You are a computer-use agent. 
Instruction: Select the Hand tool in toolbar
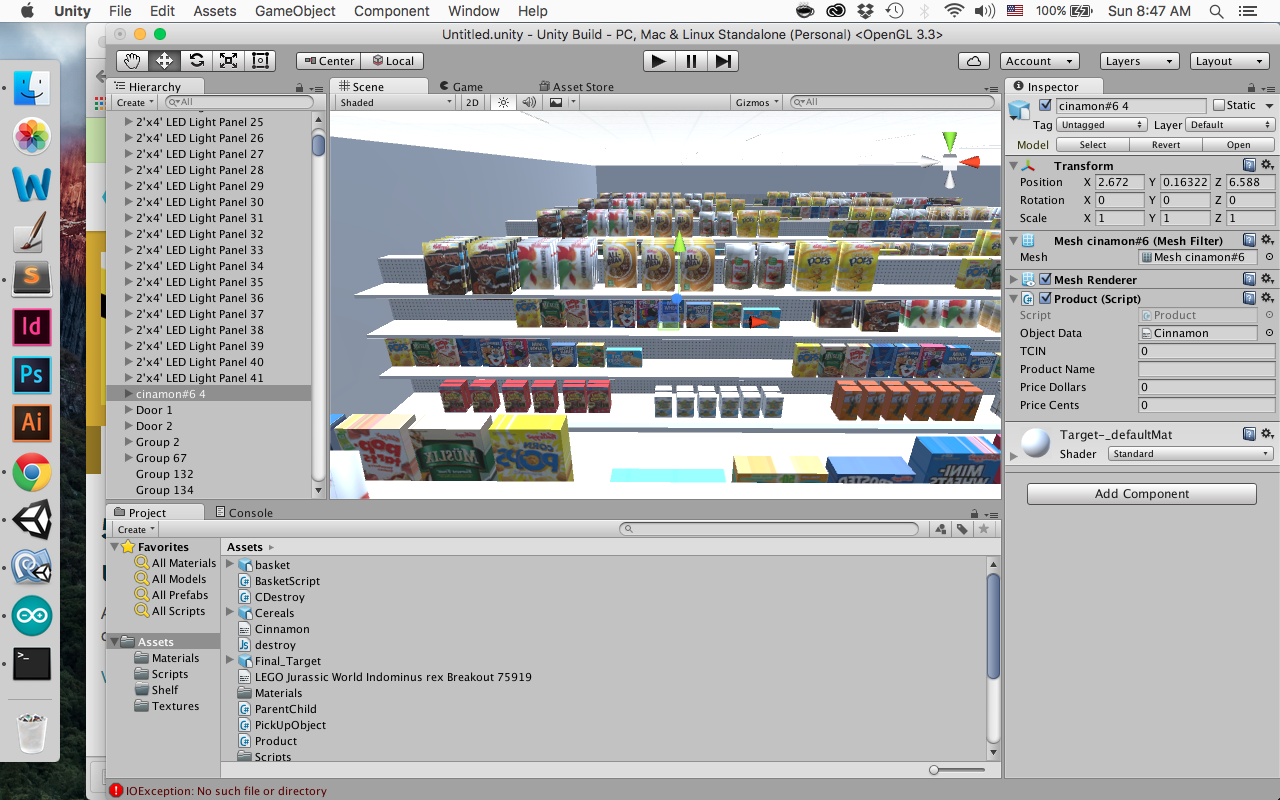click(132, 61)
